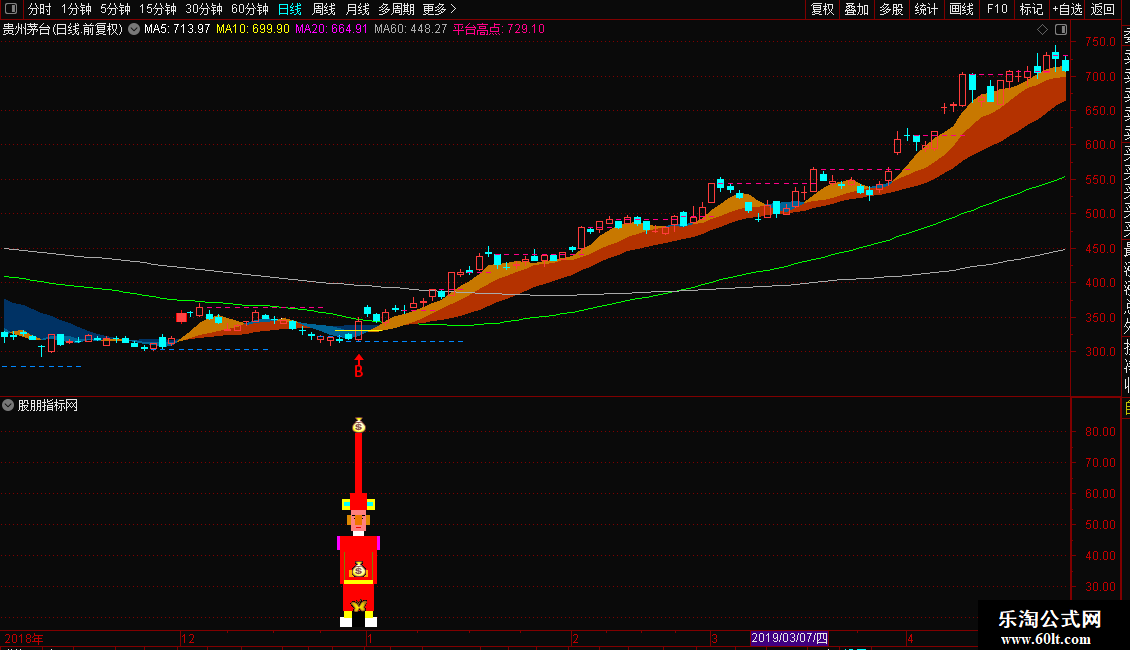The width and height of the screenshot is (1130, 650).
Task: Click 平台高点: 729.10 label
Action: coord(499,29)
